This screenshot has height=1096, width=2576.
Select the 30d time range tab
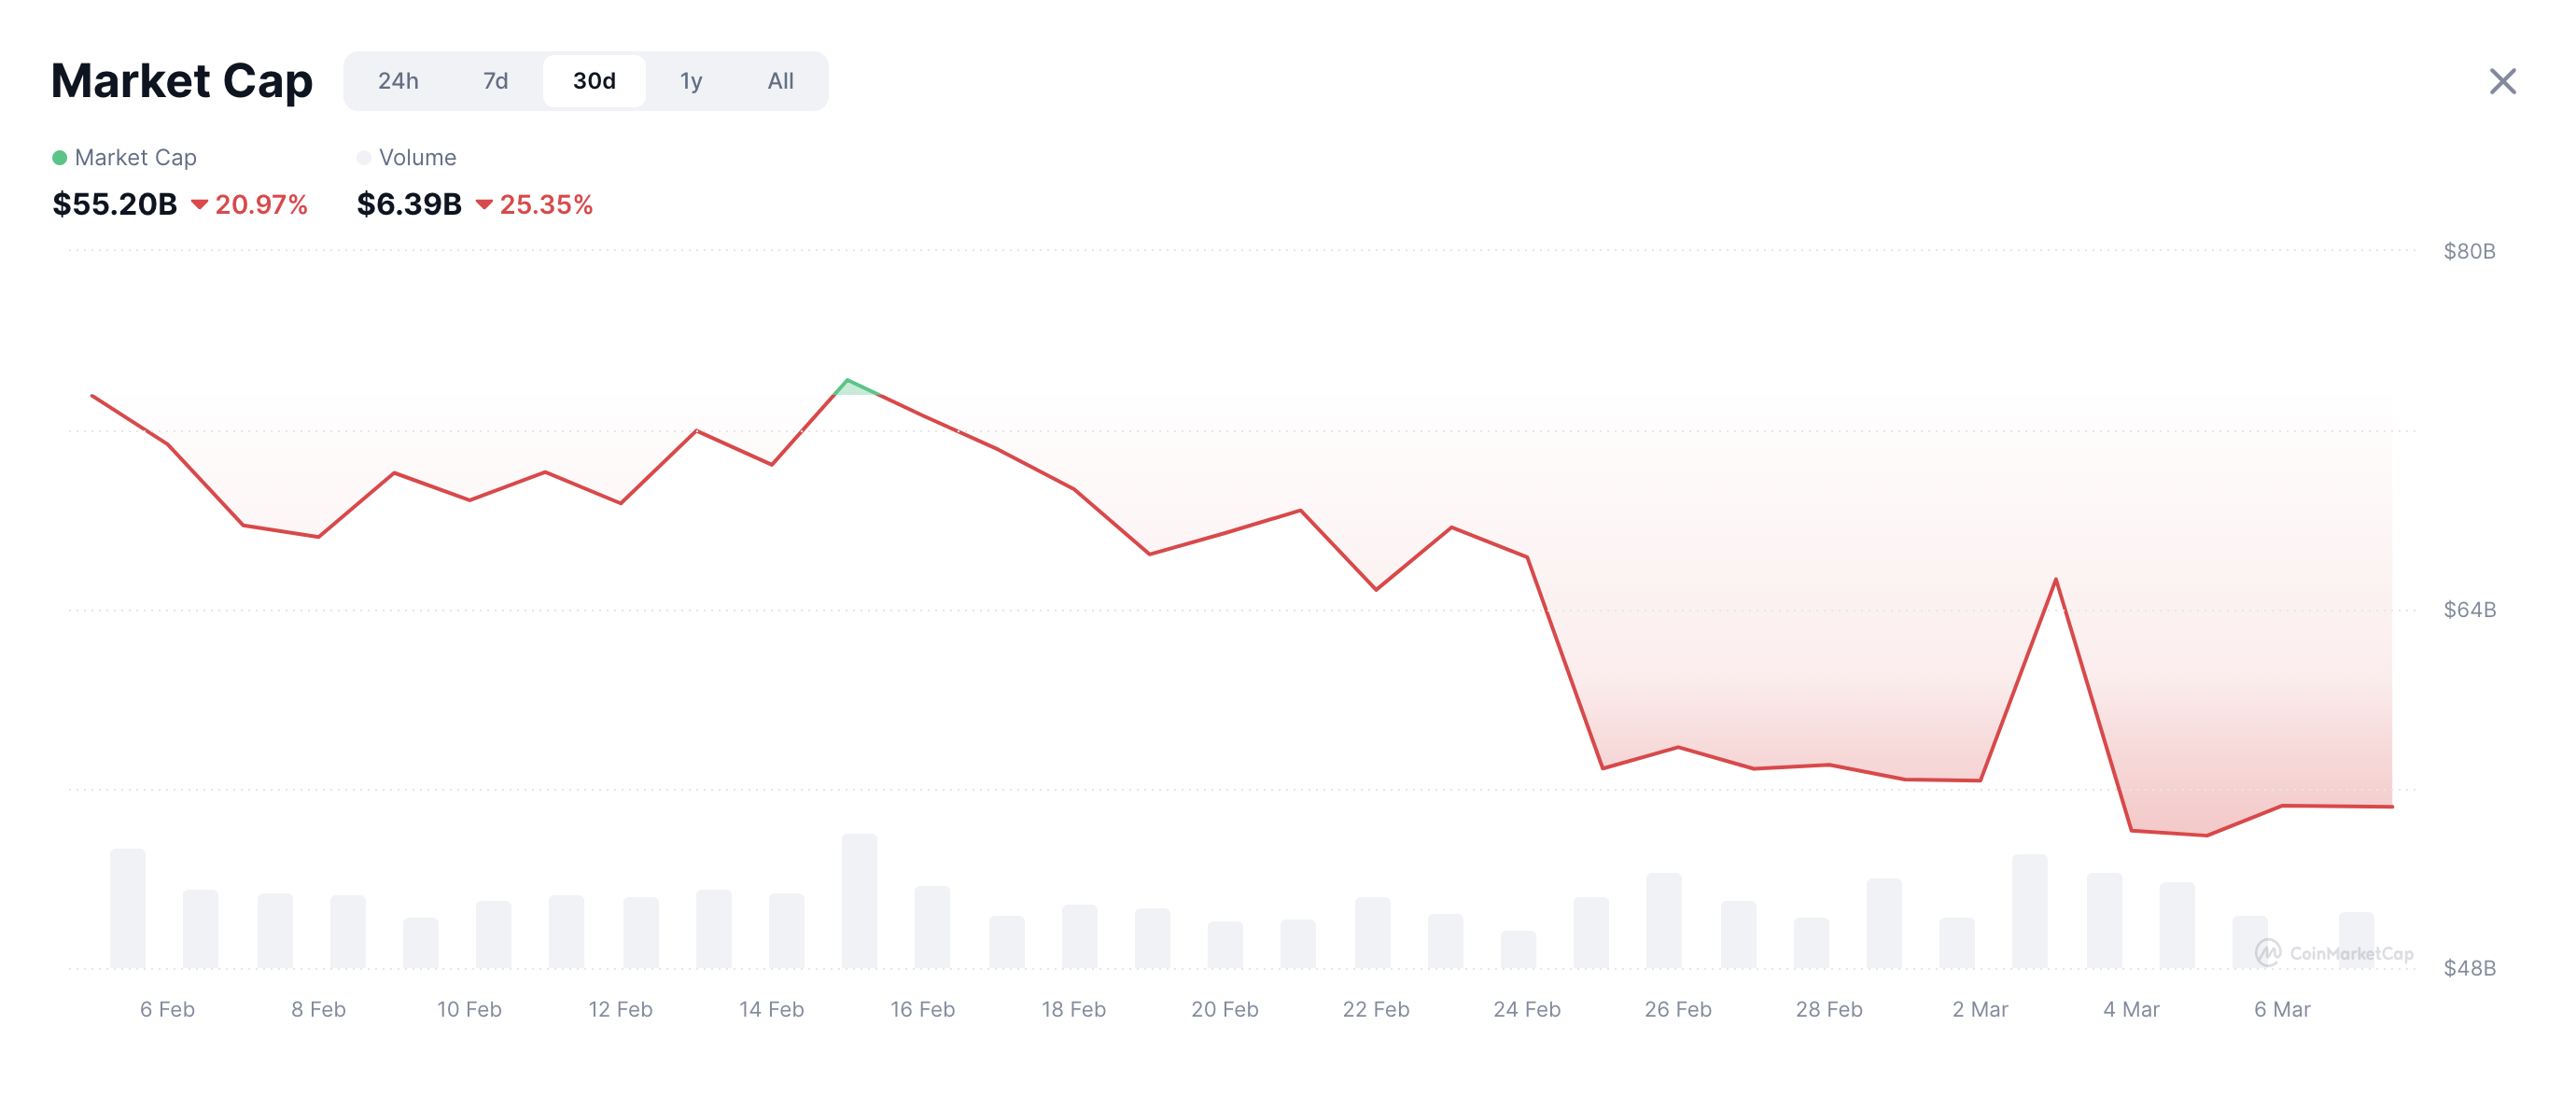coord(594,81)
